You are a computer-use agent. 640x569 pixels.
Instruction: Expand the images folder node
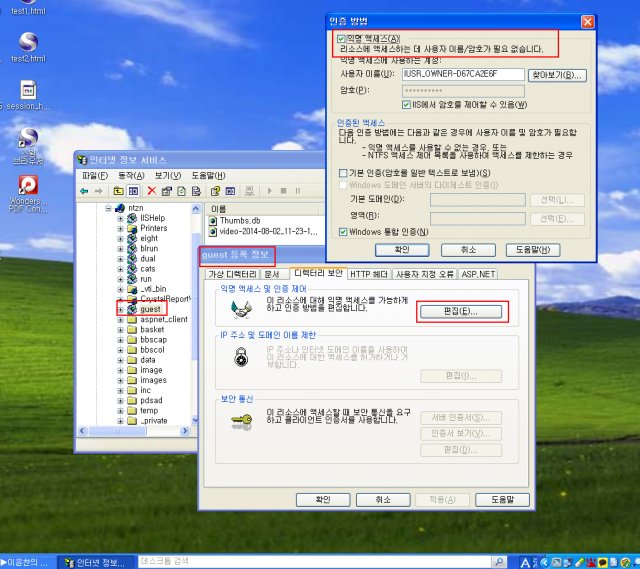[120, 380]
